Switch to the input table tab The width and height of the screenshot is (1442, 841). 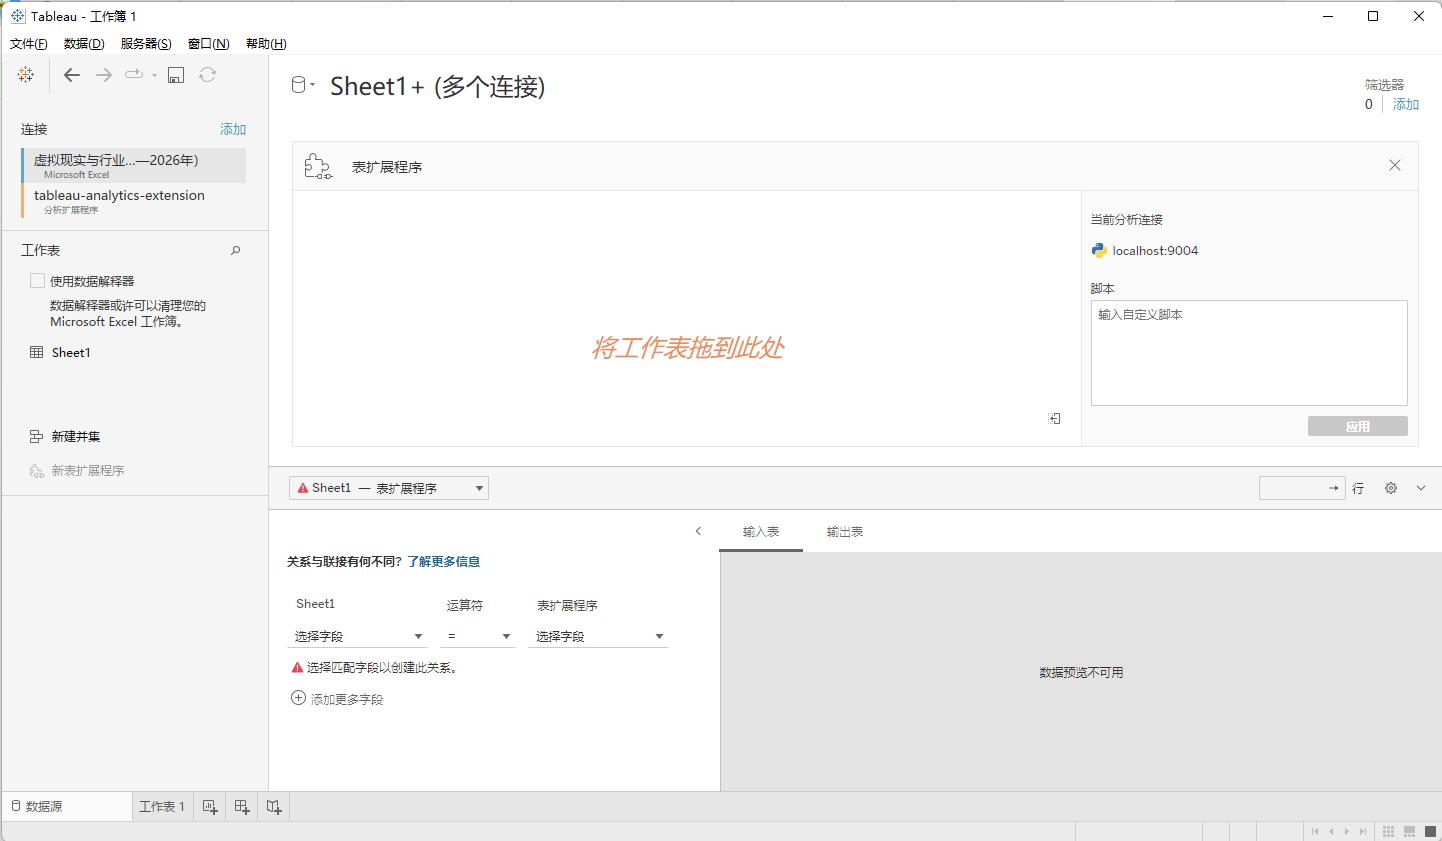click(x=761, y=532)
